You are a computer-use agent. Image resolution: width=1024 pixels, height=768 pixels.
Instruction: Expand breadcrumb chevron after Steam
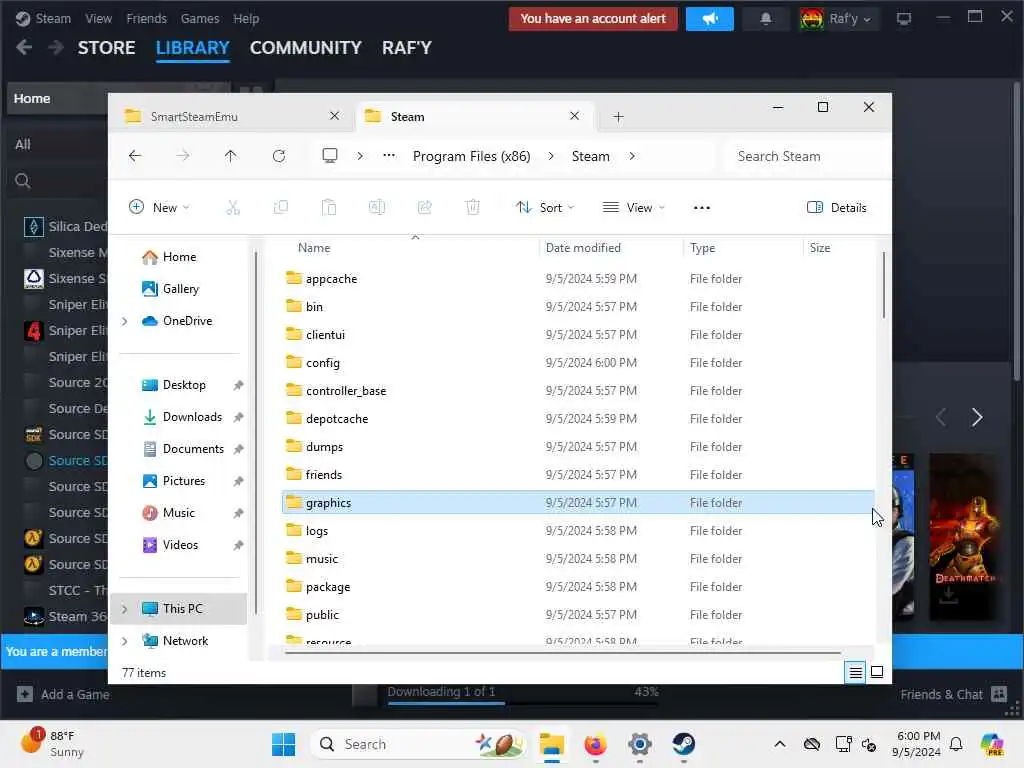[632, 156]
